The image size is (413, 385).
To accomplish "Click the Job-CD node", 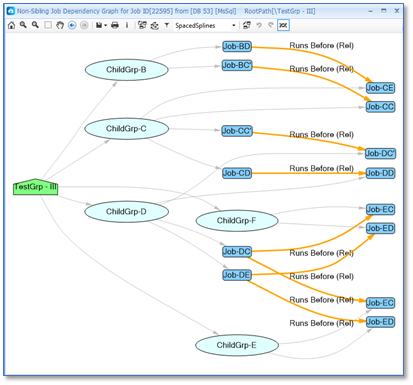I will [x=237, y=173].
